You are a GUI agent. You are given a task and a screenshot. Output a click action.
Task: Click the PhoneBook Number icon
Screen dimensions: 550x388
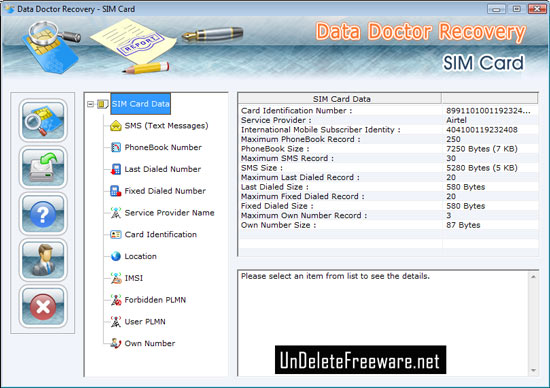click(115, 147)
